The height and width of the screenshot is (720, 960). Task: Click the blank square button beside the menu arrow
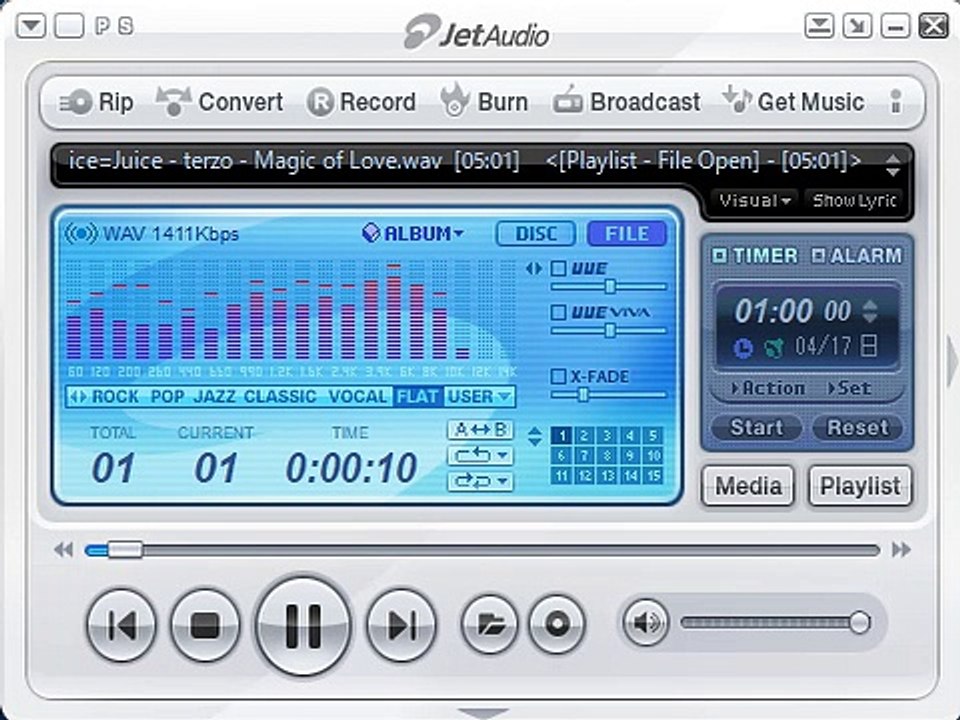[x=69, y=26]
